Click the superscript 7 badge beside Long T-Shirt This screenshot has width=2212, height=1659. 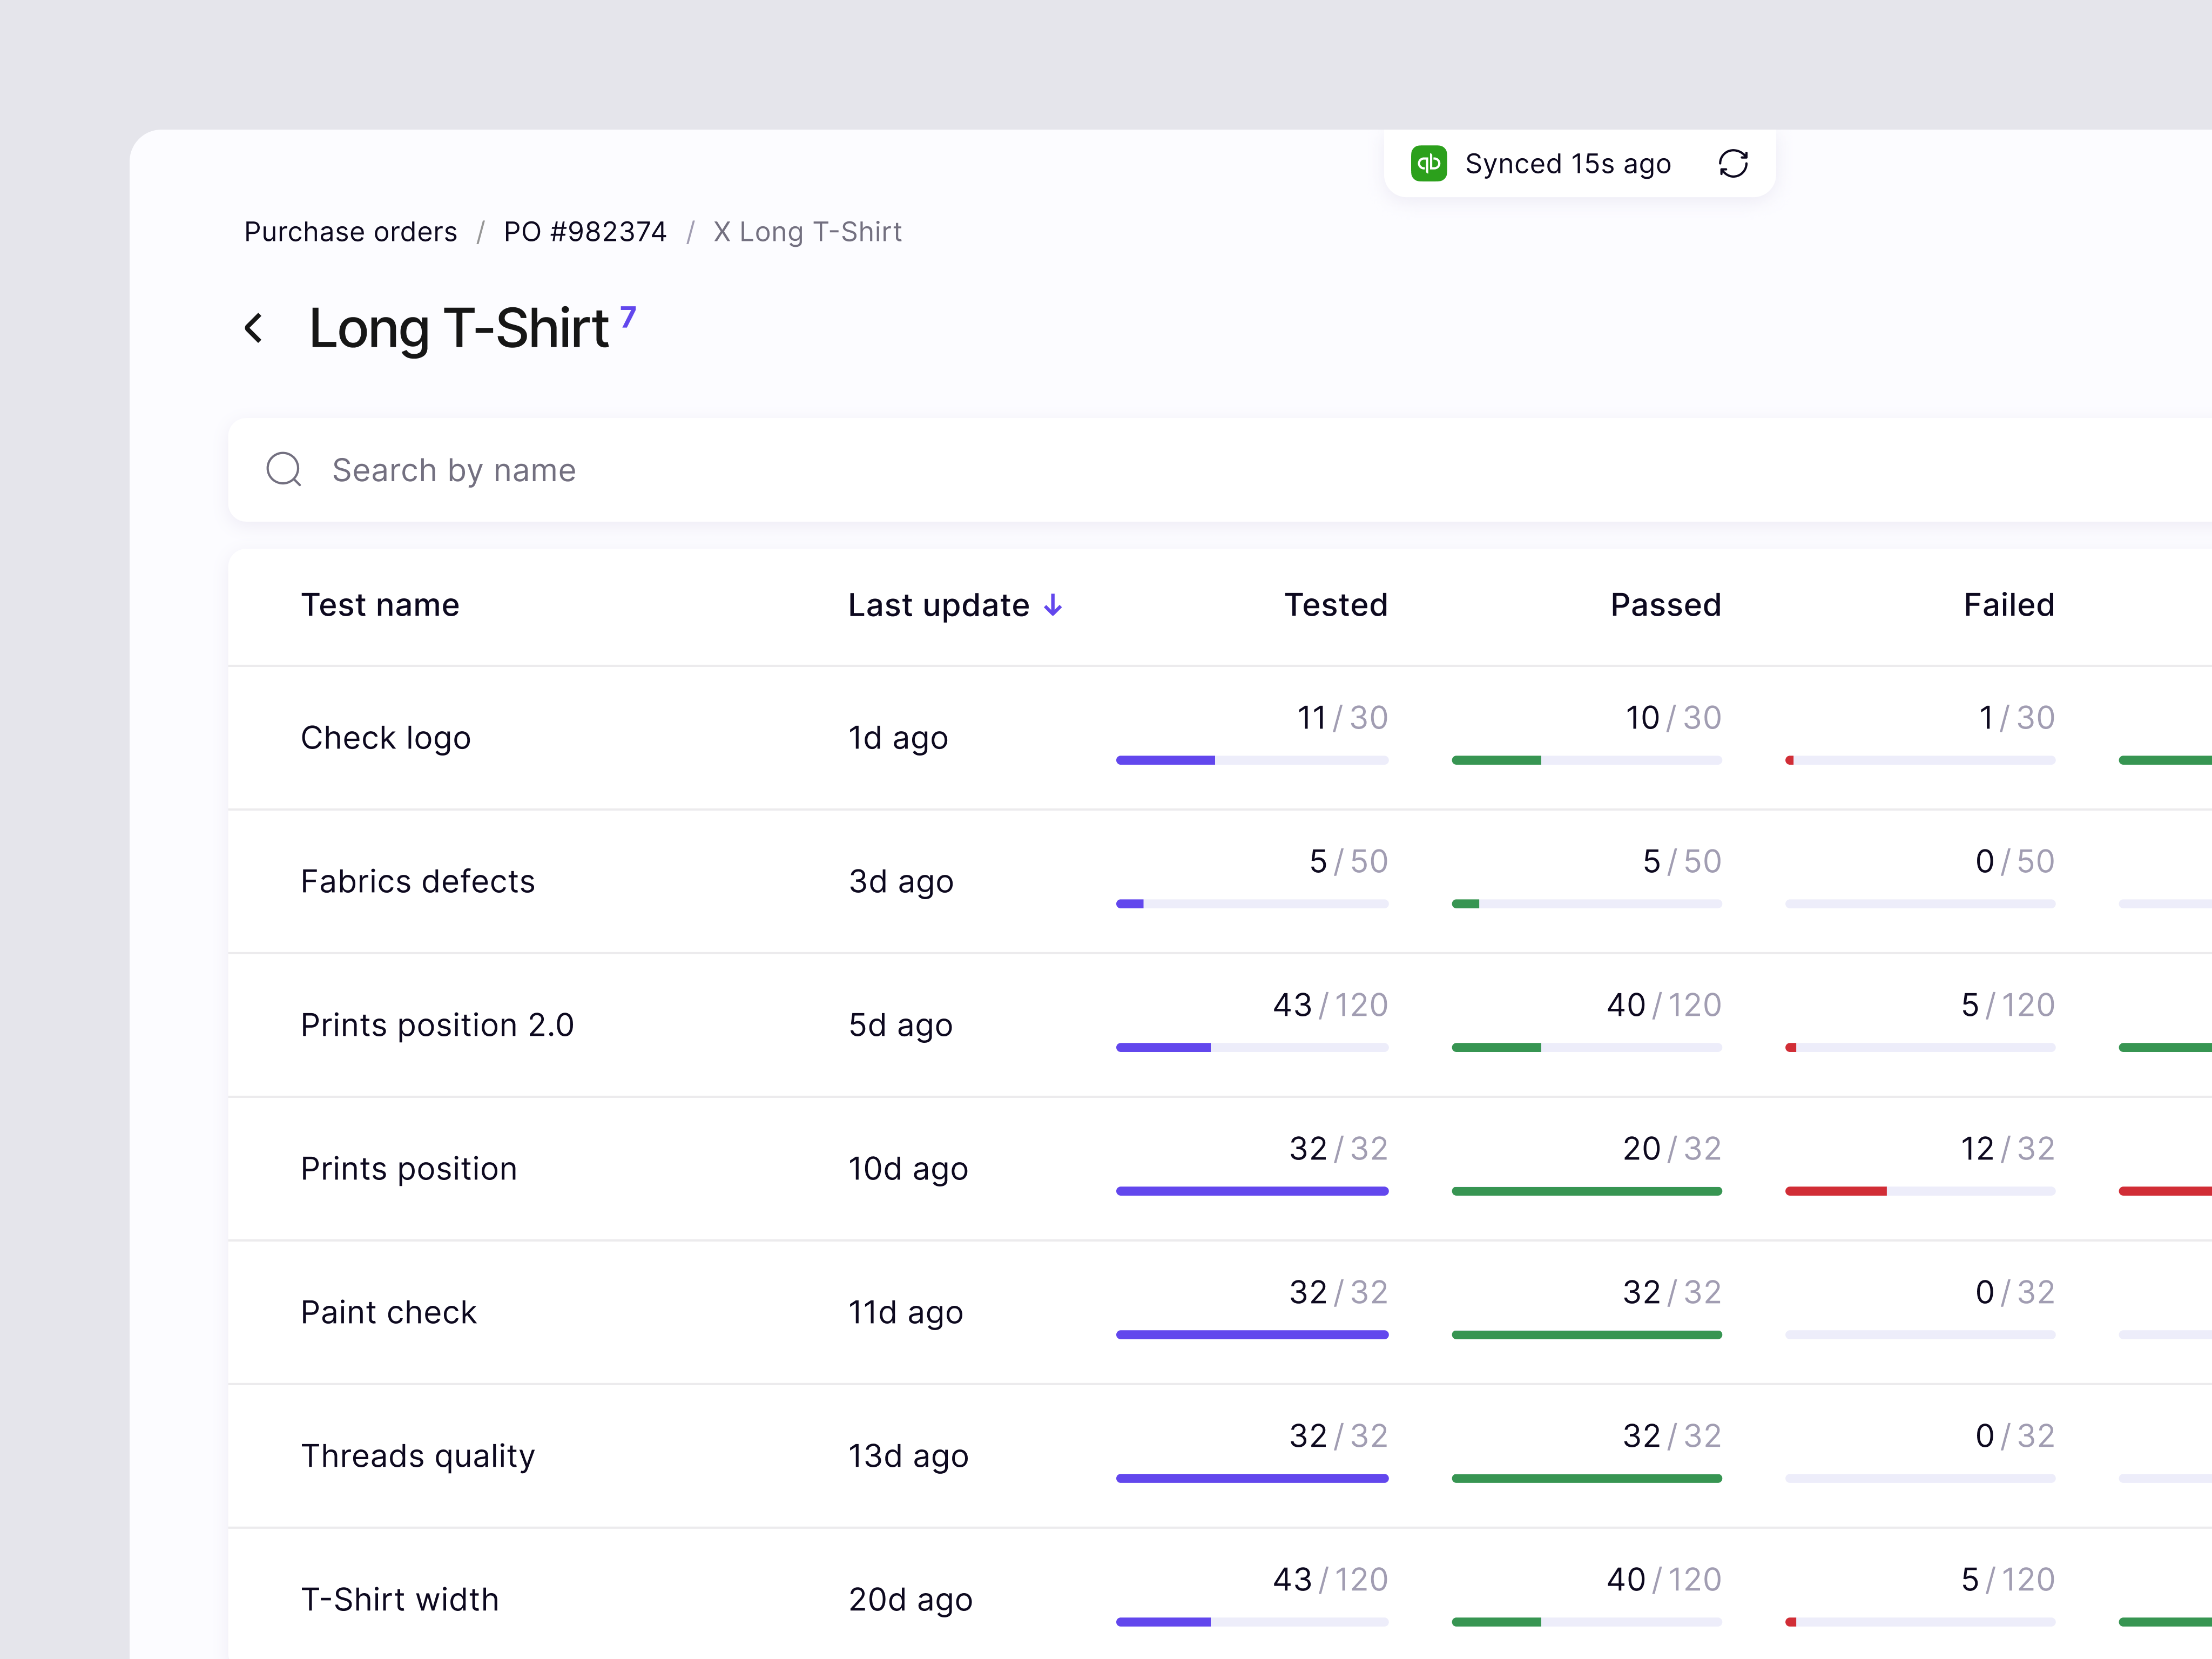point(628,317)
